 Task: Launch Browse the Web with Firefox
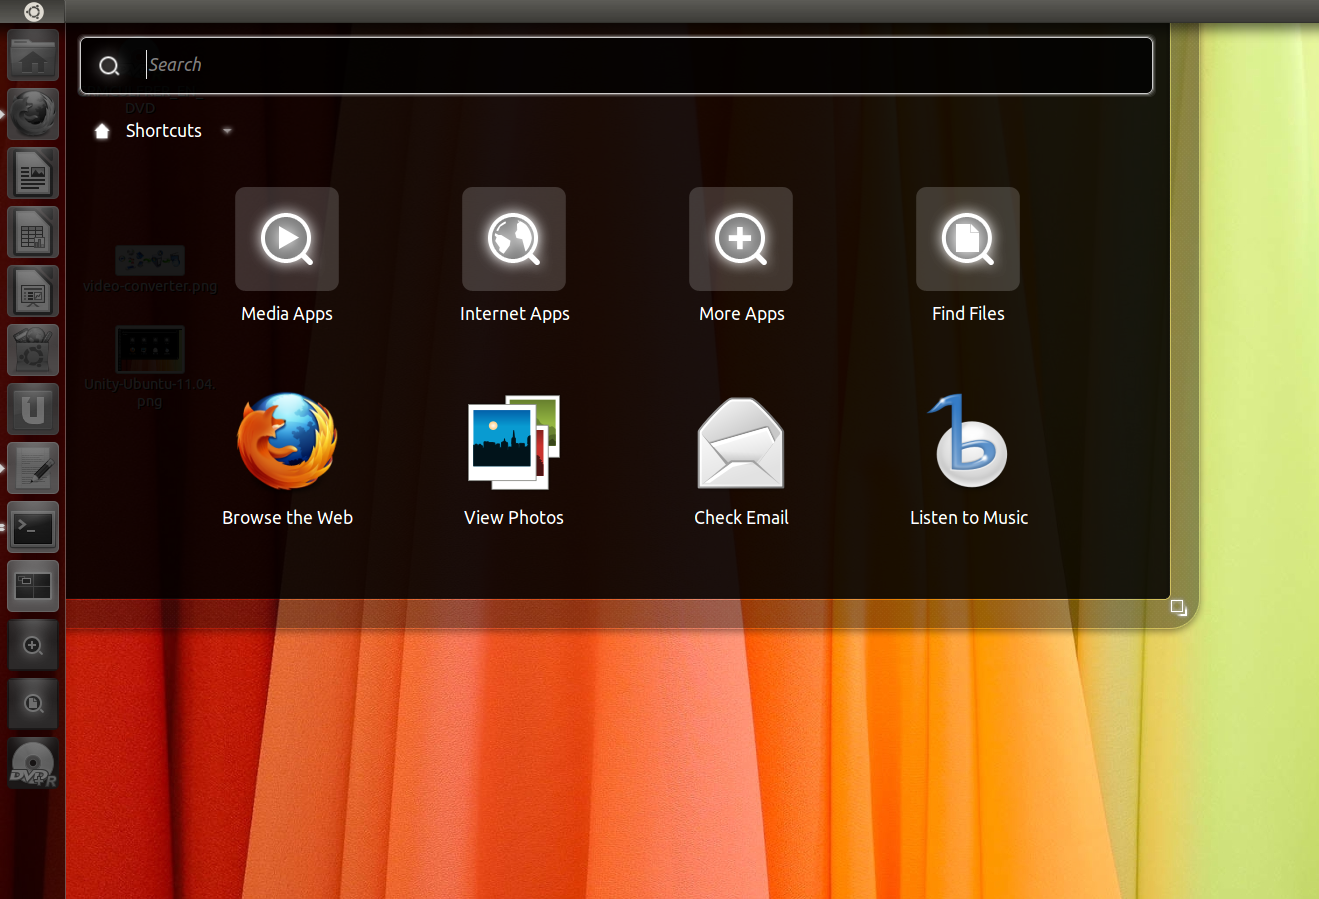pyautogui.click(x=287, y=443)
